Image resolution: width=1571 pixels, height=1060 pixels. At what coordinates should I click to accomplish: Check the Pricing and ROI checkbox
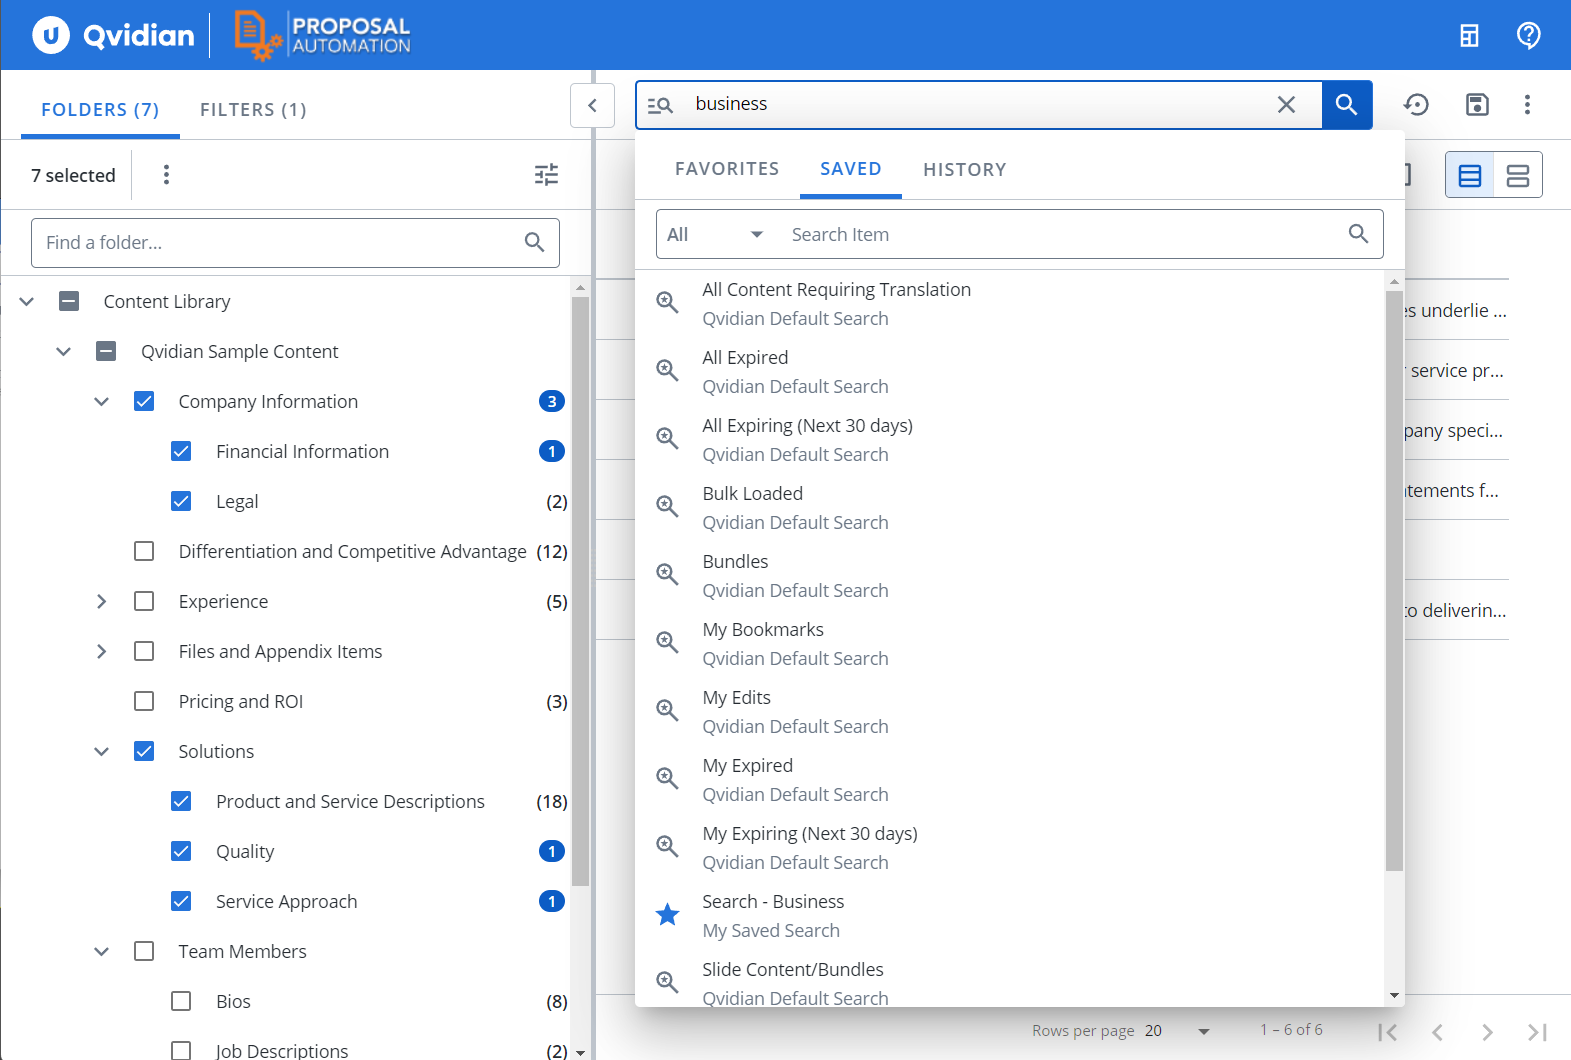point(144,701)
